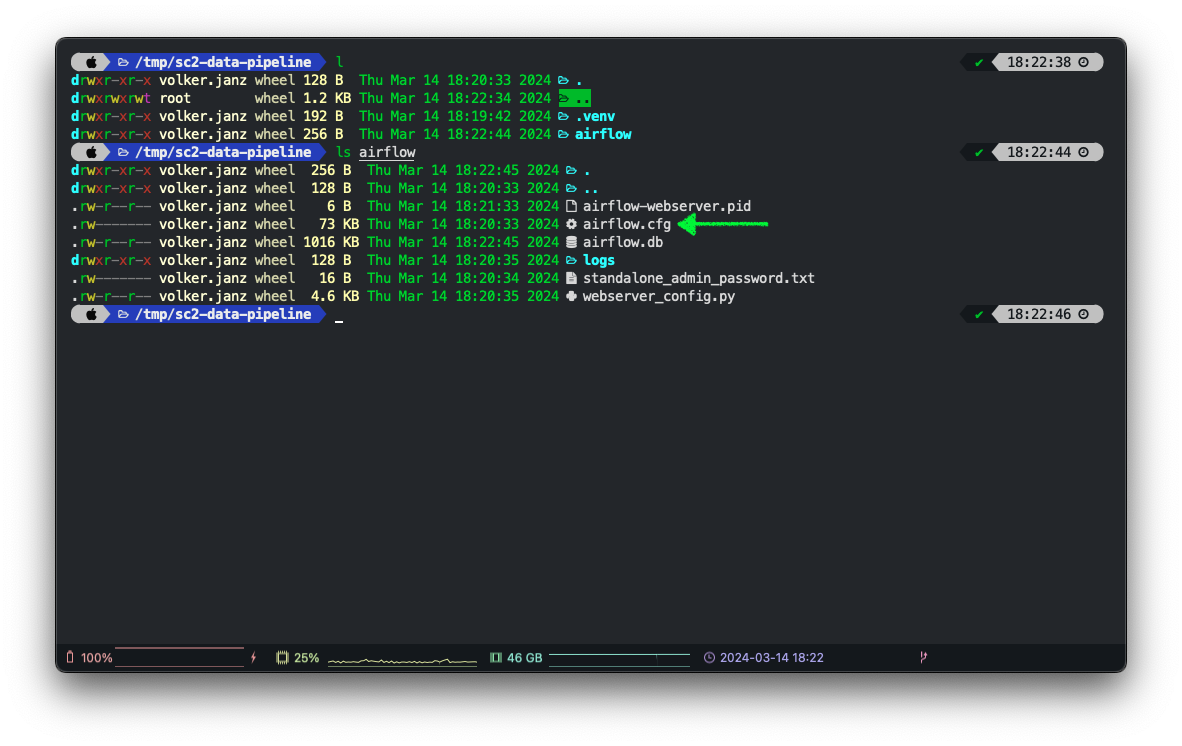Click the blinking cursor at the bottom prompt

(x=339, y=319)
